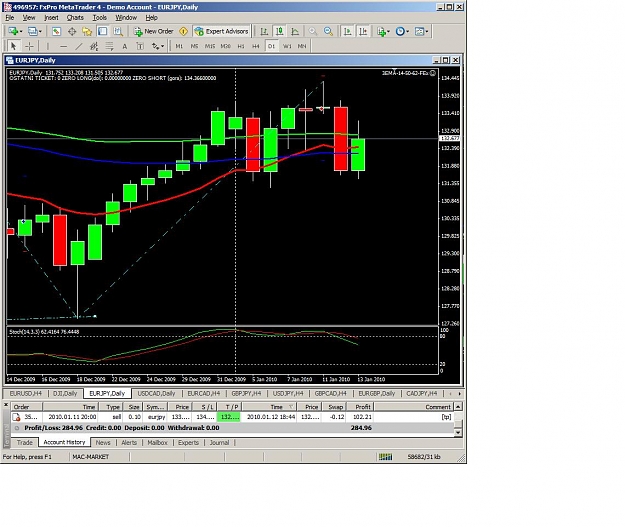The width and height of the screenshot is (625, 527).
Task: Toggle the Data Window crosshair-target icon
Action: 72,31
